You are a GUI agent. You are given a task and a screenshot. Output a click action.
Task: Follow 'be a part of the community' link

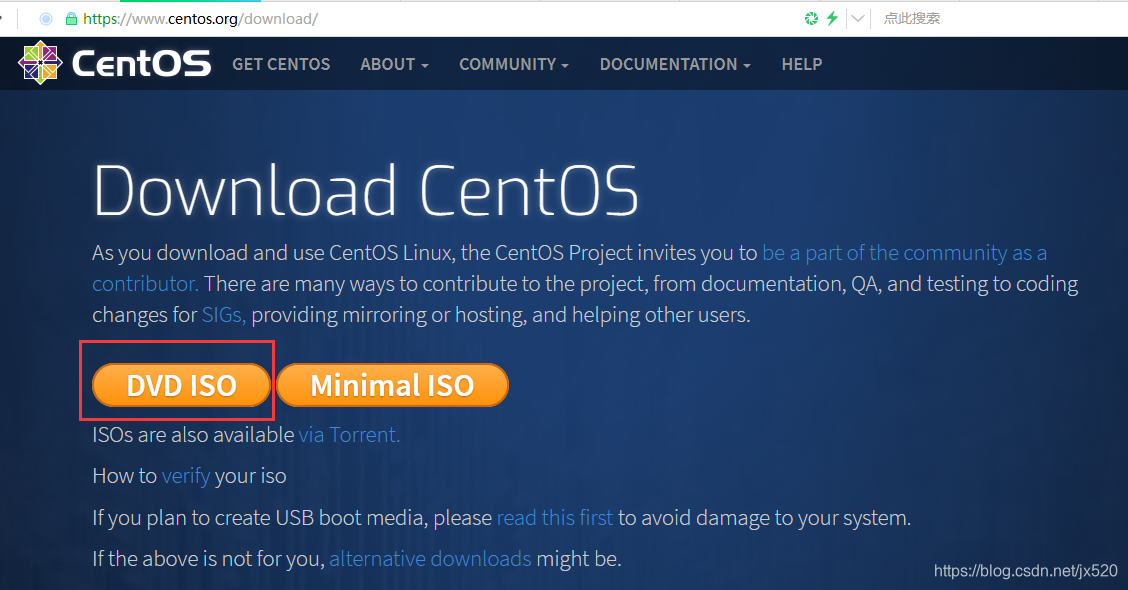[884, 253]
